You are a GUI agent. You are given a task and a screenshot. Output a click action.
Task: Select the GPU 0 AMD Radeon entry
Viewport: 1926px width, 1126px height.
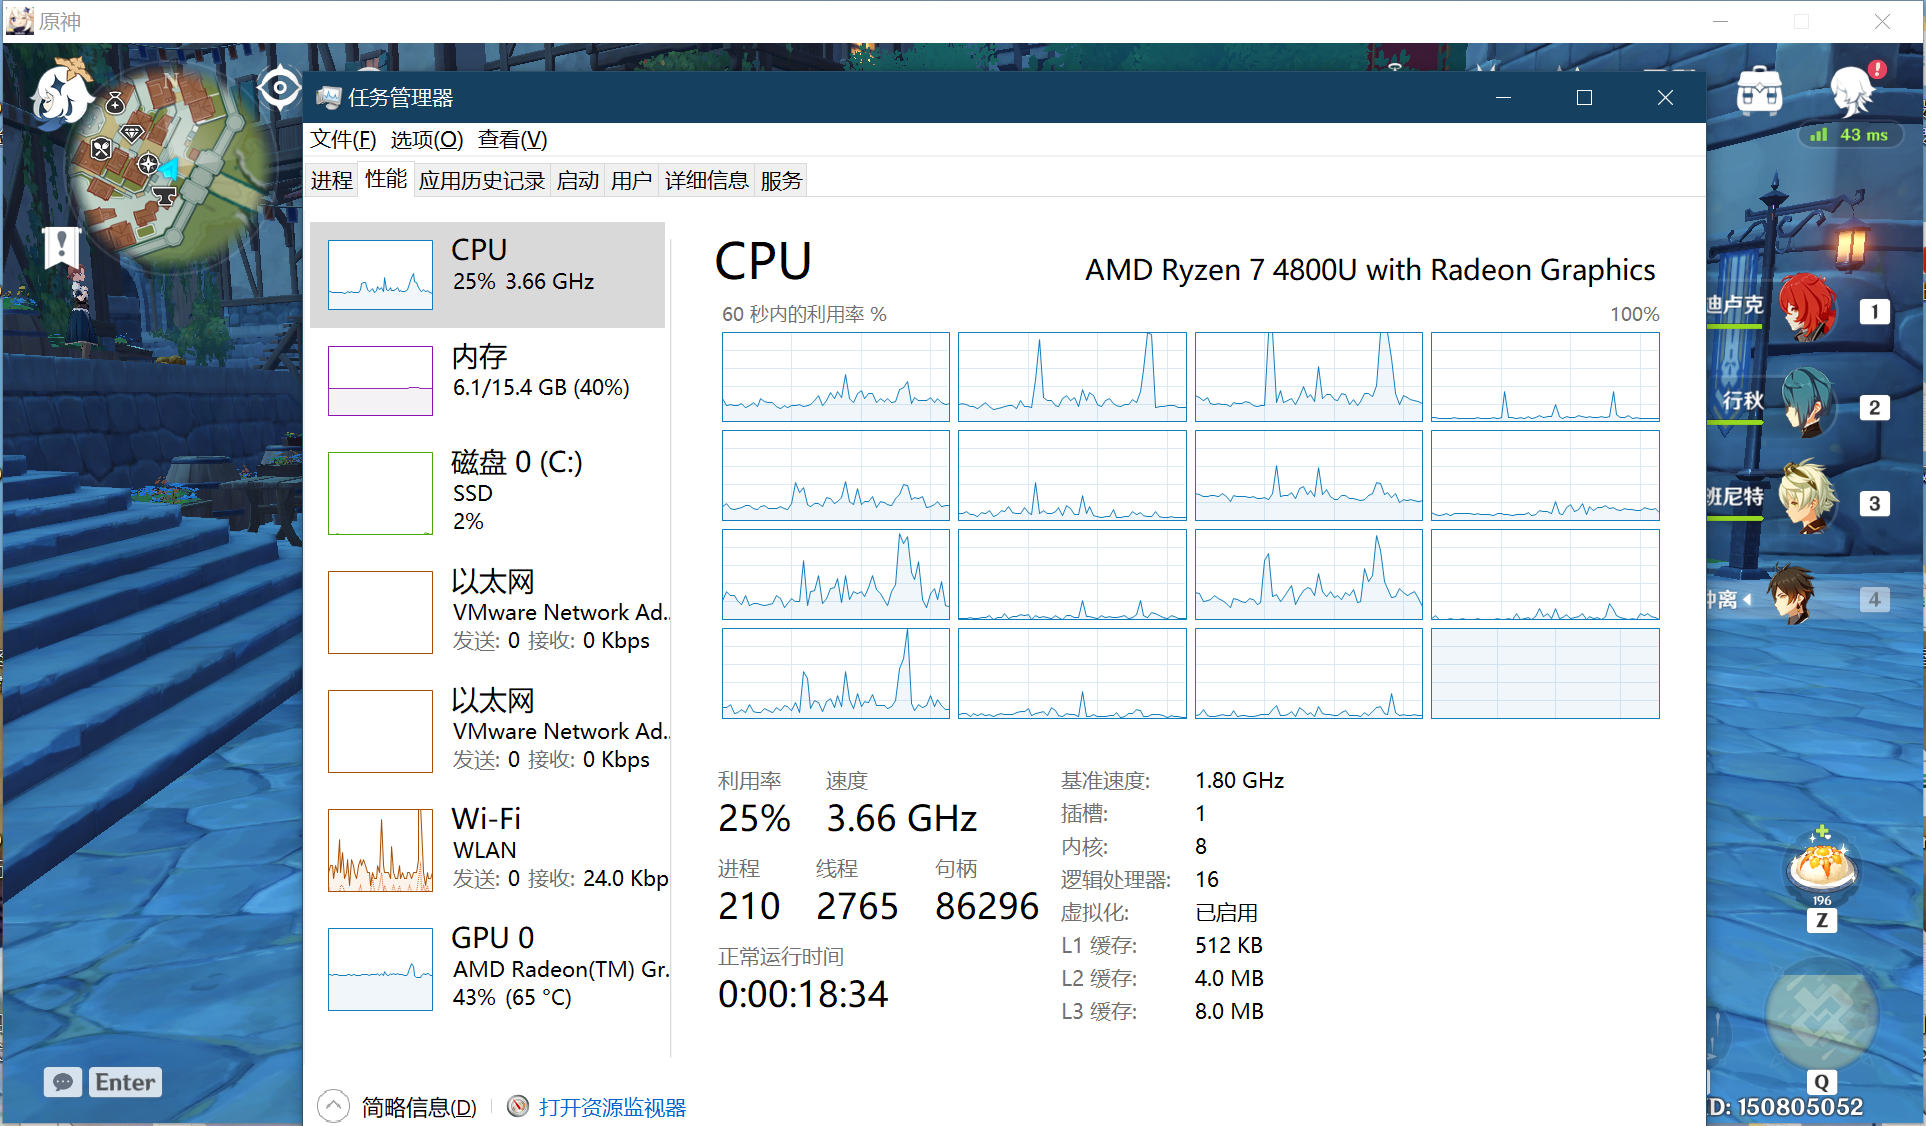pos(488,968)
